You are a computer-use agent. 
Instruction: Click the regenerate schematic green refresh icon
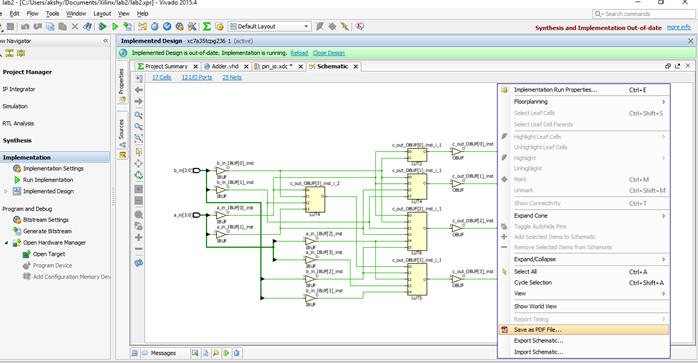tap(139, 175)
